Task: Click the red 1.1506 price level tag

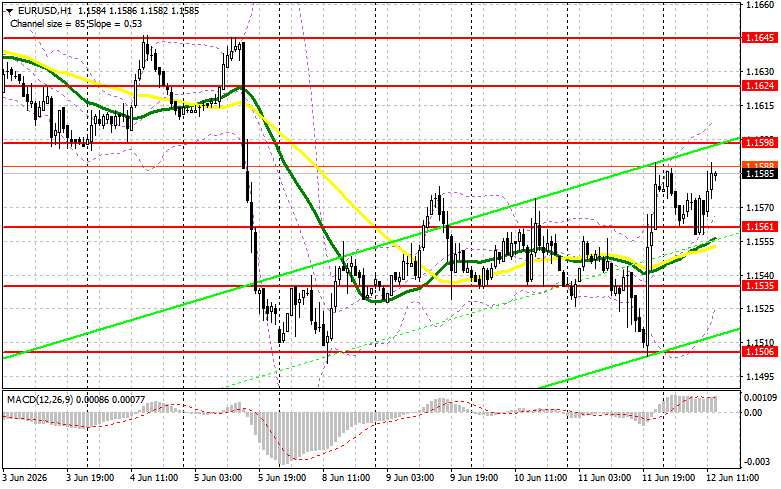Action: [760, 352]
